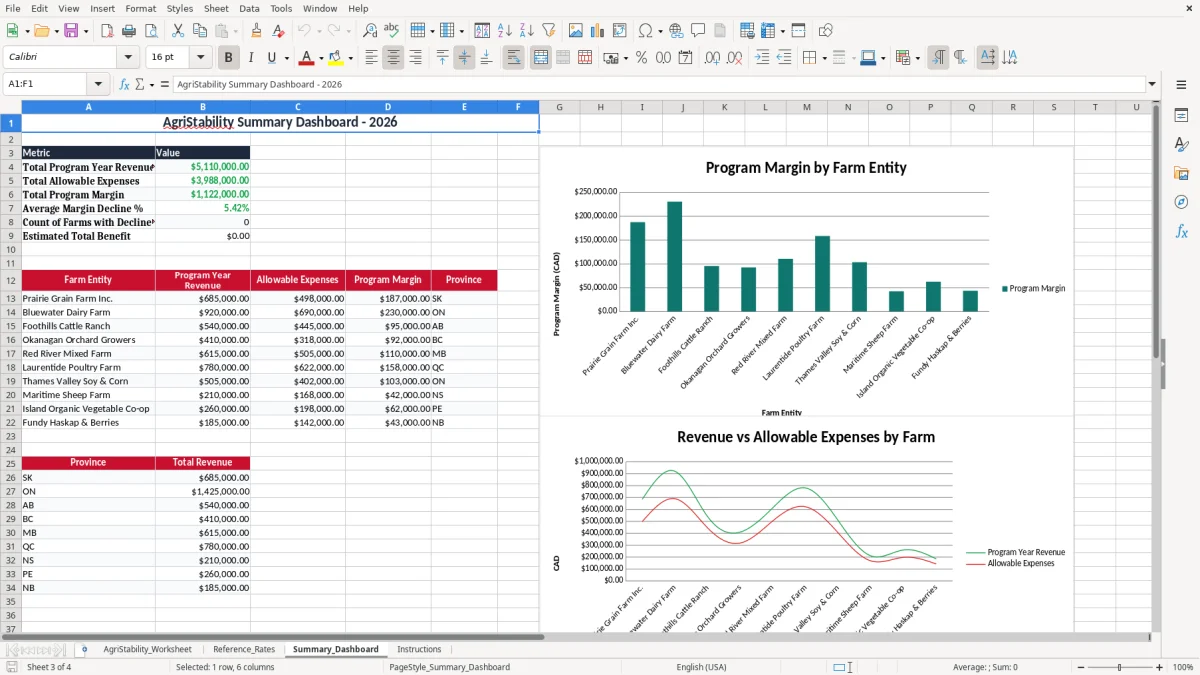Click Insert Hyperlink globe icon
This screenshot has height=675, width=1200.
pos(676,31)
